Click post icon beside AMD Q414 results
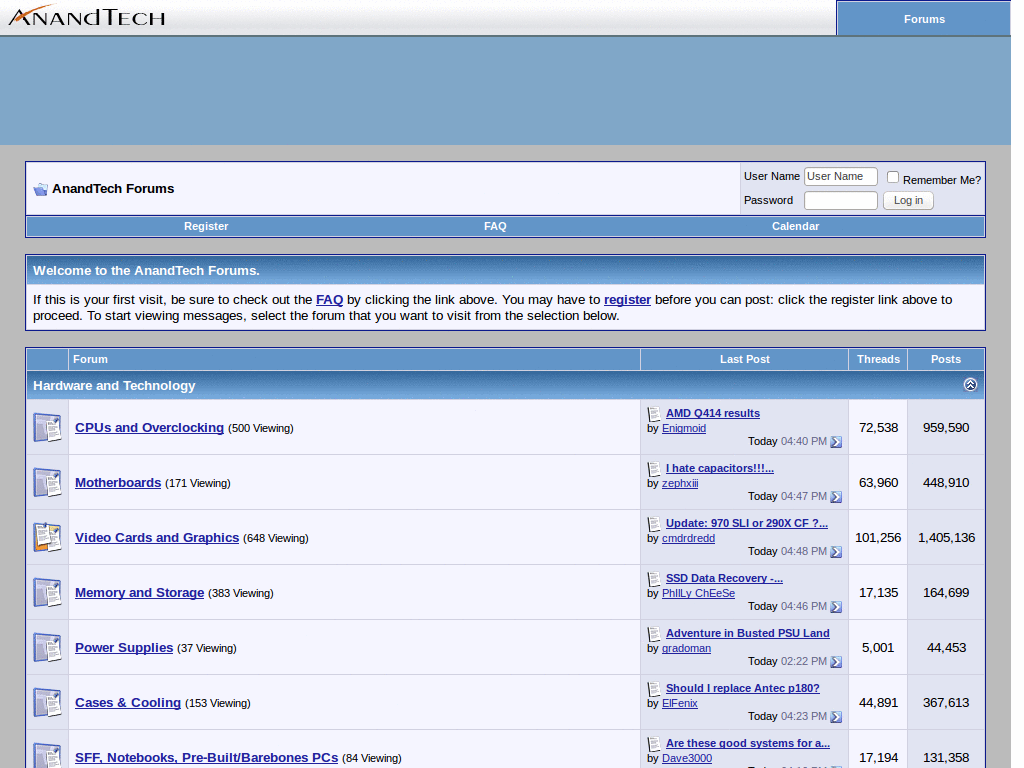1024x768 pixels. 654,414
